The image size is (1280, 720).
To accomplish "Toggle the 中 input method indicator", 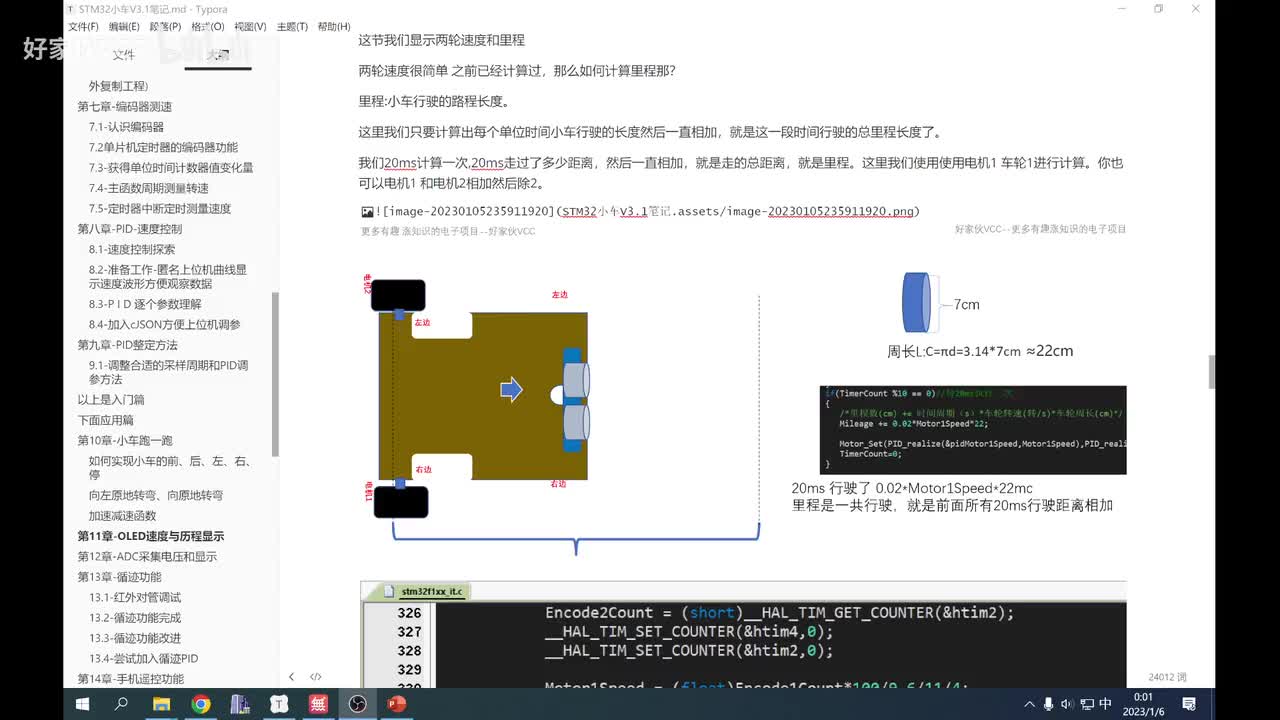I will click(1105, 704).
